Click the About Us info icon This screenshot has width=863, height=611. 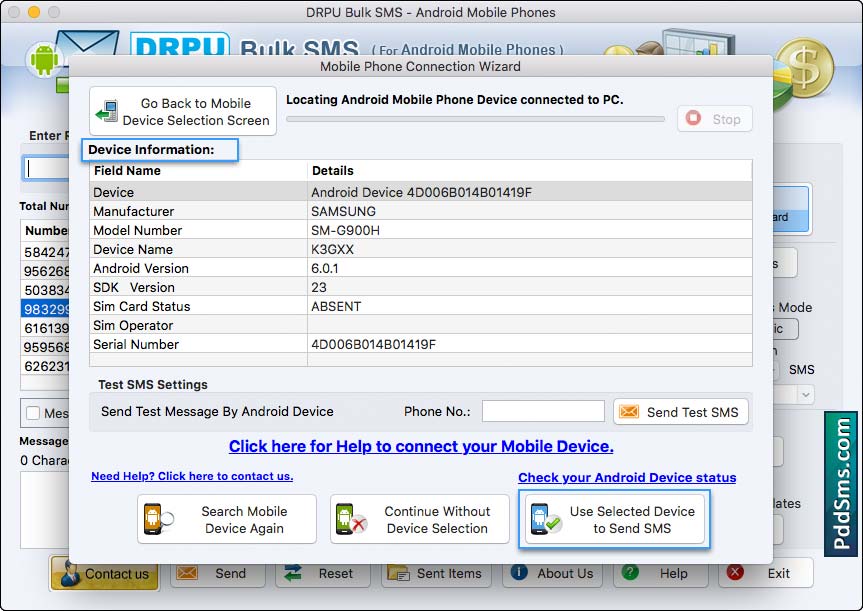[519, 572]
